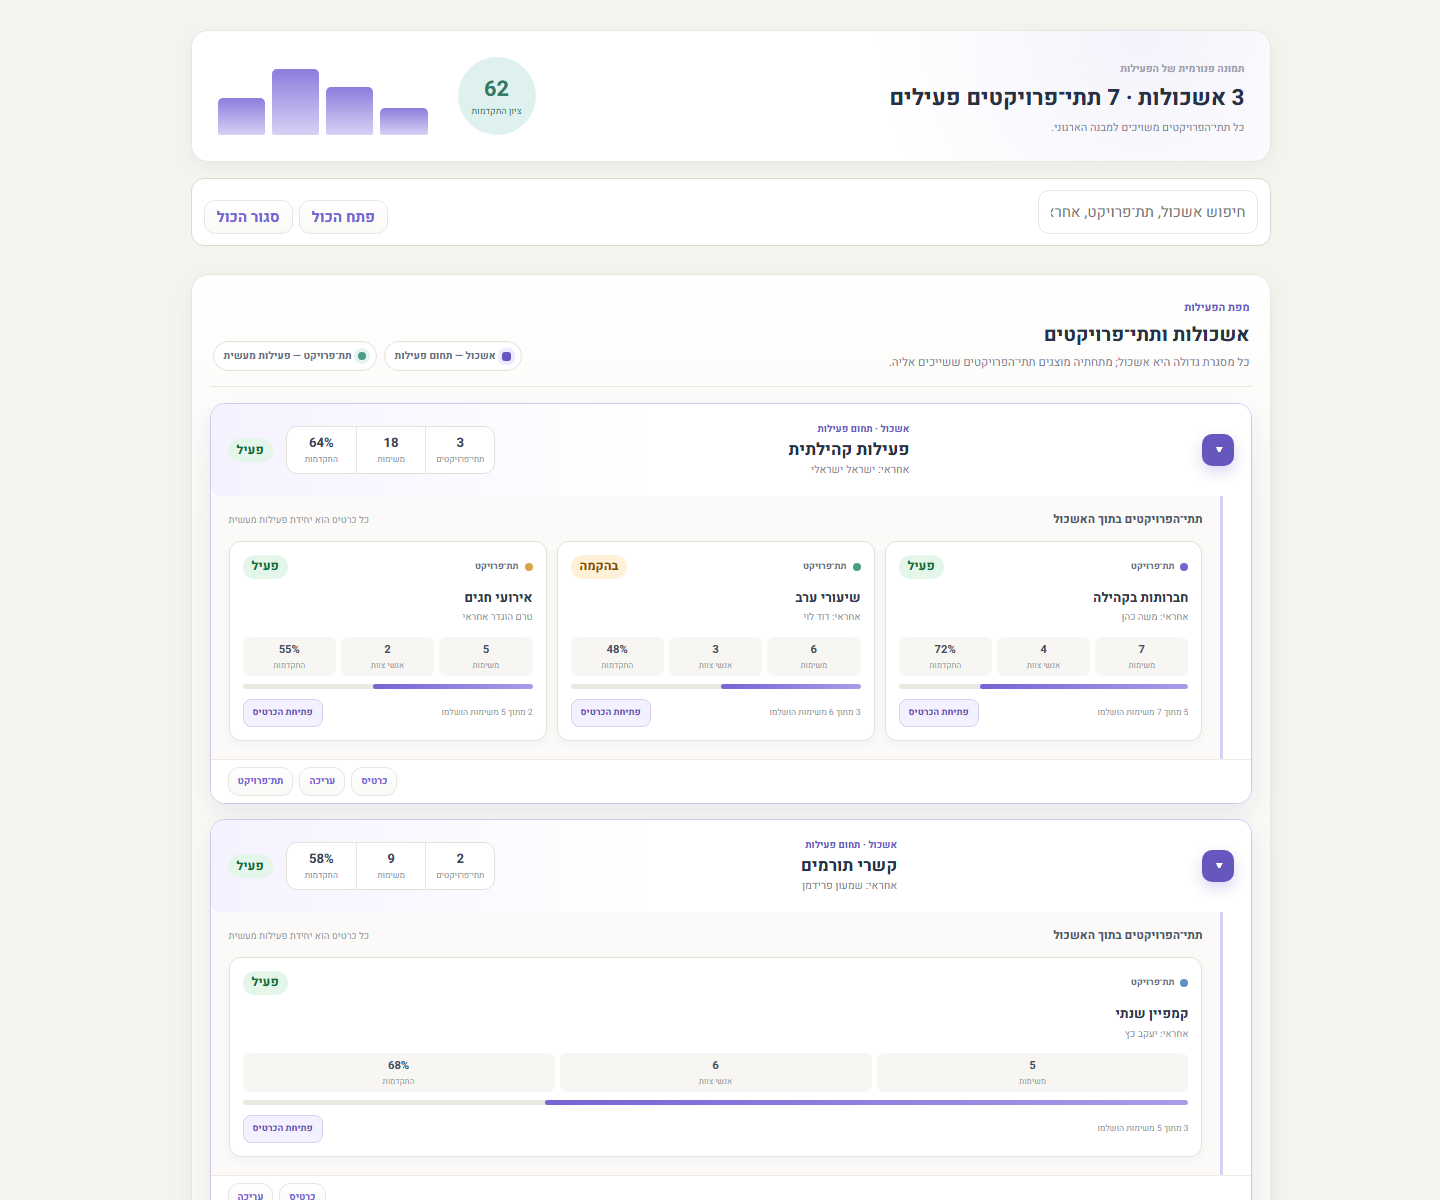This screenshot has width=1440, height=1200.
Task: Click the progress bar of חברותות בקהילה
Action: click(1043, 687)
